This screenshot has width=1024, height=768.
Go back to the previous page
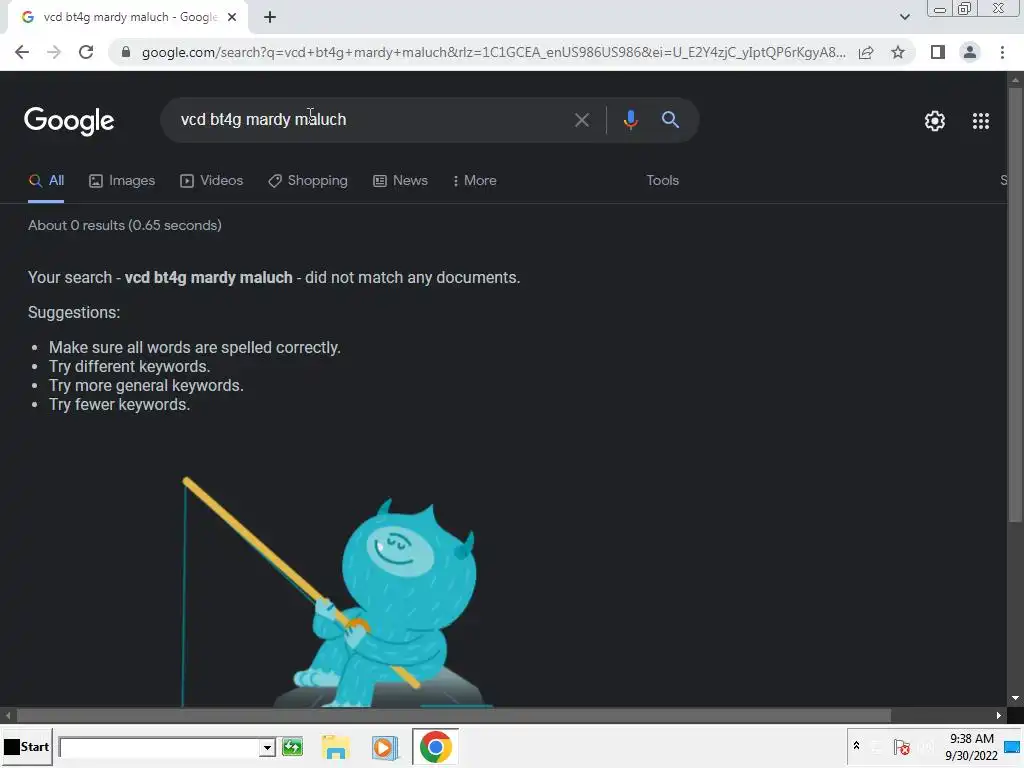pos(22,52)
